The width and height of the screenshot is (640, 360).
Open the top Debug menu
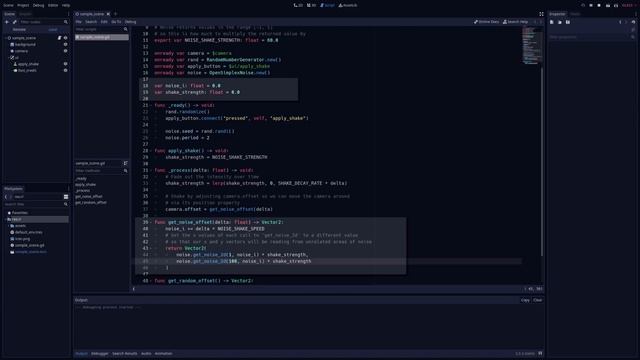(x=38, y=5)
